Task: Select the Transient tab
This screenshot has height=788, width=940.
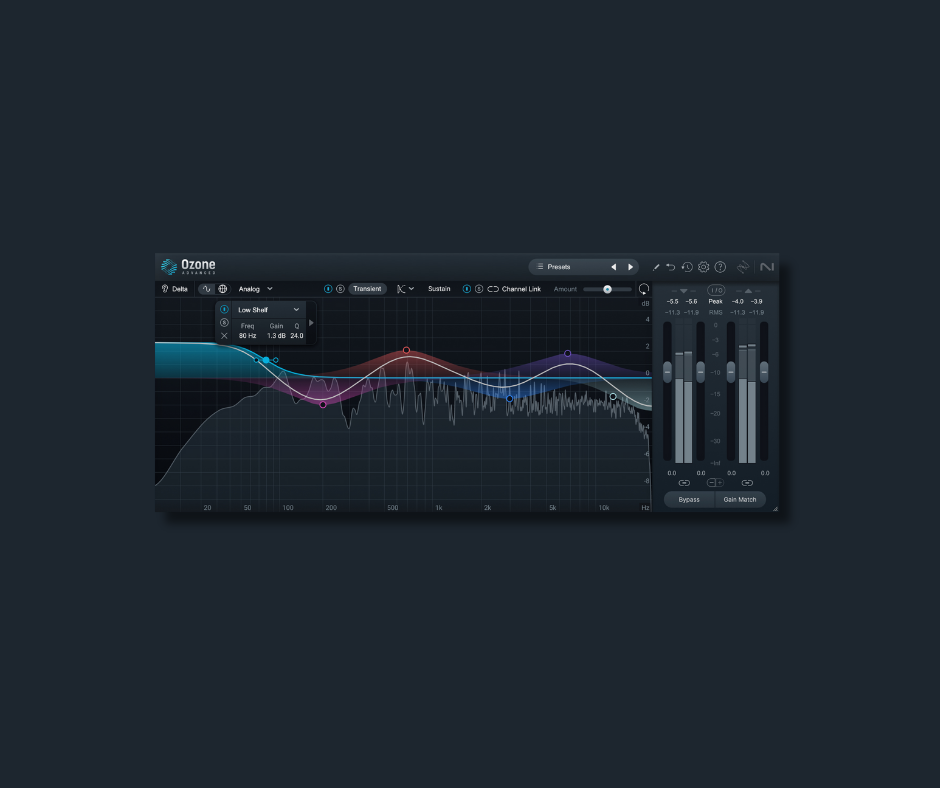Action: pos(367,289)
